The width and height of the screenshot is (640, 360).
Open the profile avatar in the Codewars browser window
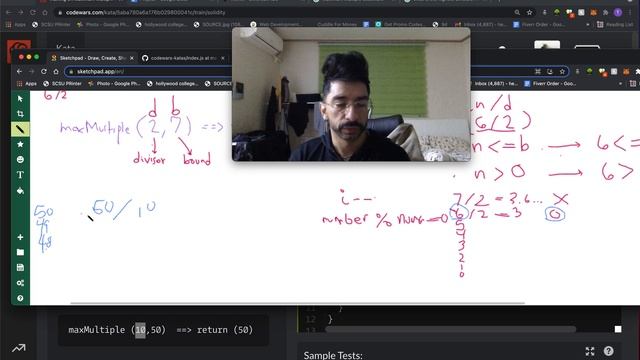[x=618, y=13]
